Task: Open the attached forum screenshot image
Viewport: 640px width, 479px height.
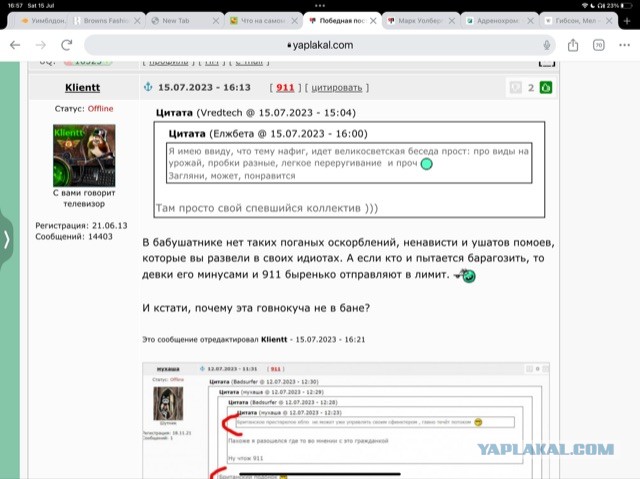Action: (346, 420)
